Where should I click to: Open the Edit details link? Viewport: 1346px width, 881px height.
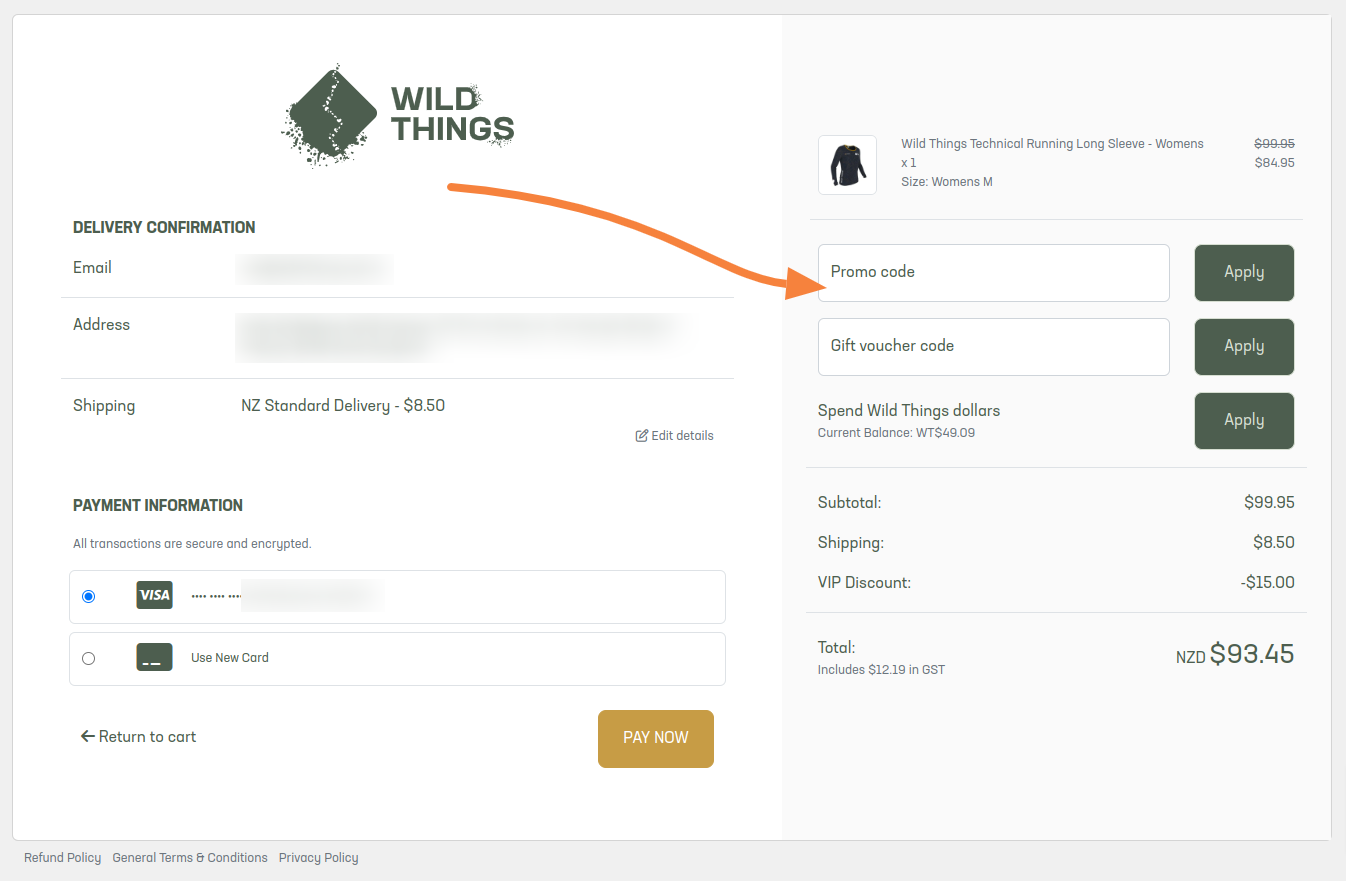click(x=675, y=436)
